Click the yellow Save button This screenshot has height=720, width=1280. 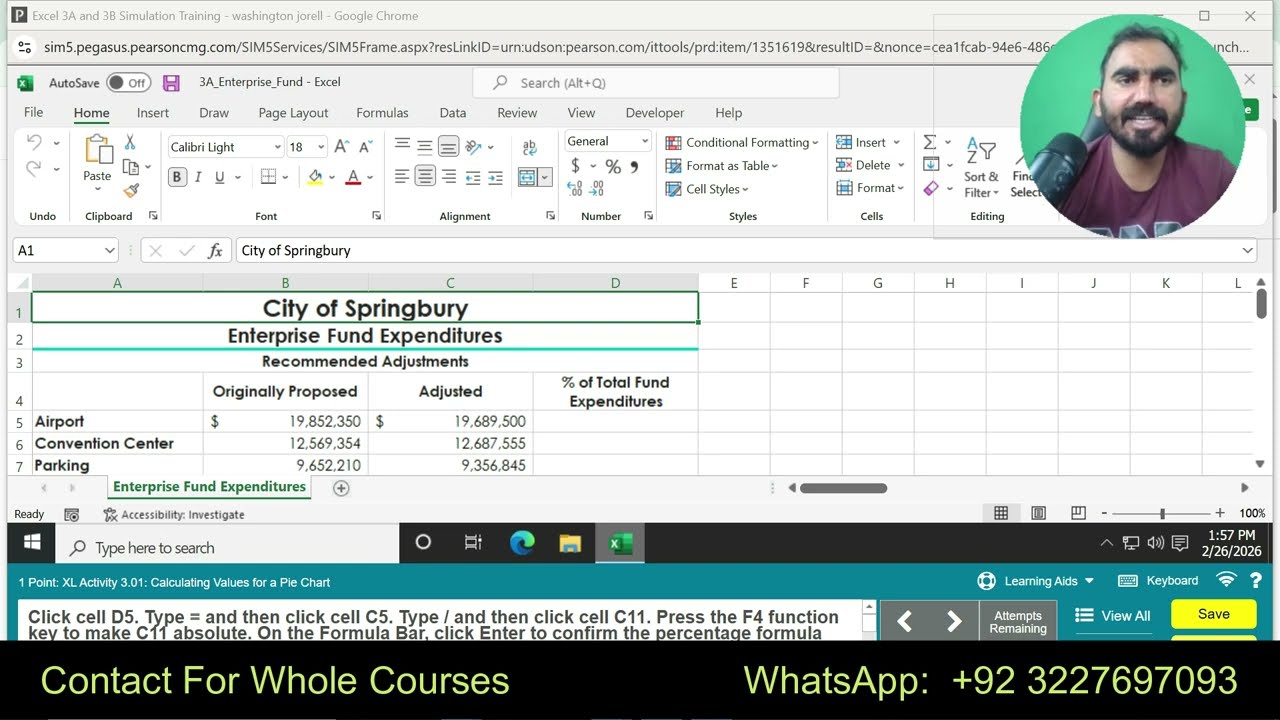coord(1213,614)
